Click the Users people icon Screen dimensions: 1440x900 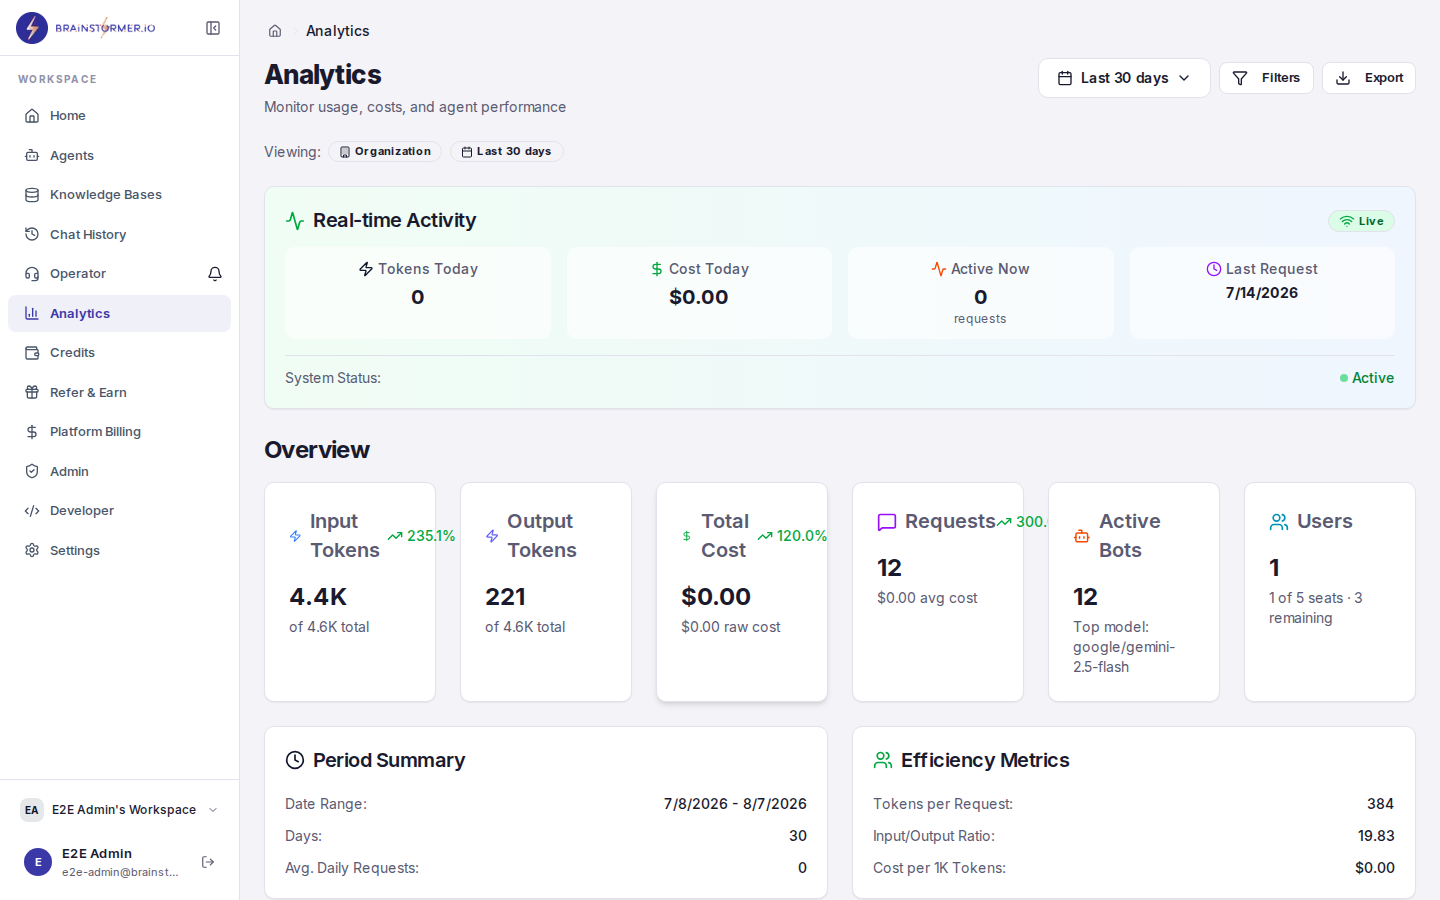pyautogui.click(x=1279, y=522)
